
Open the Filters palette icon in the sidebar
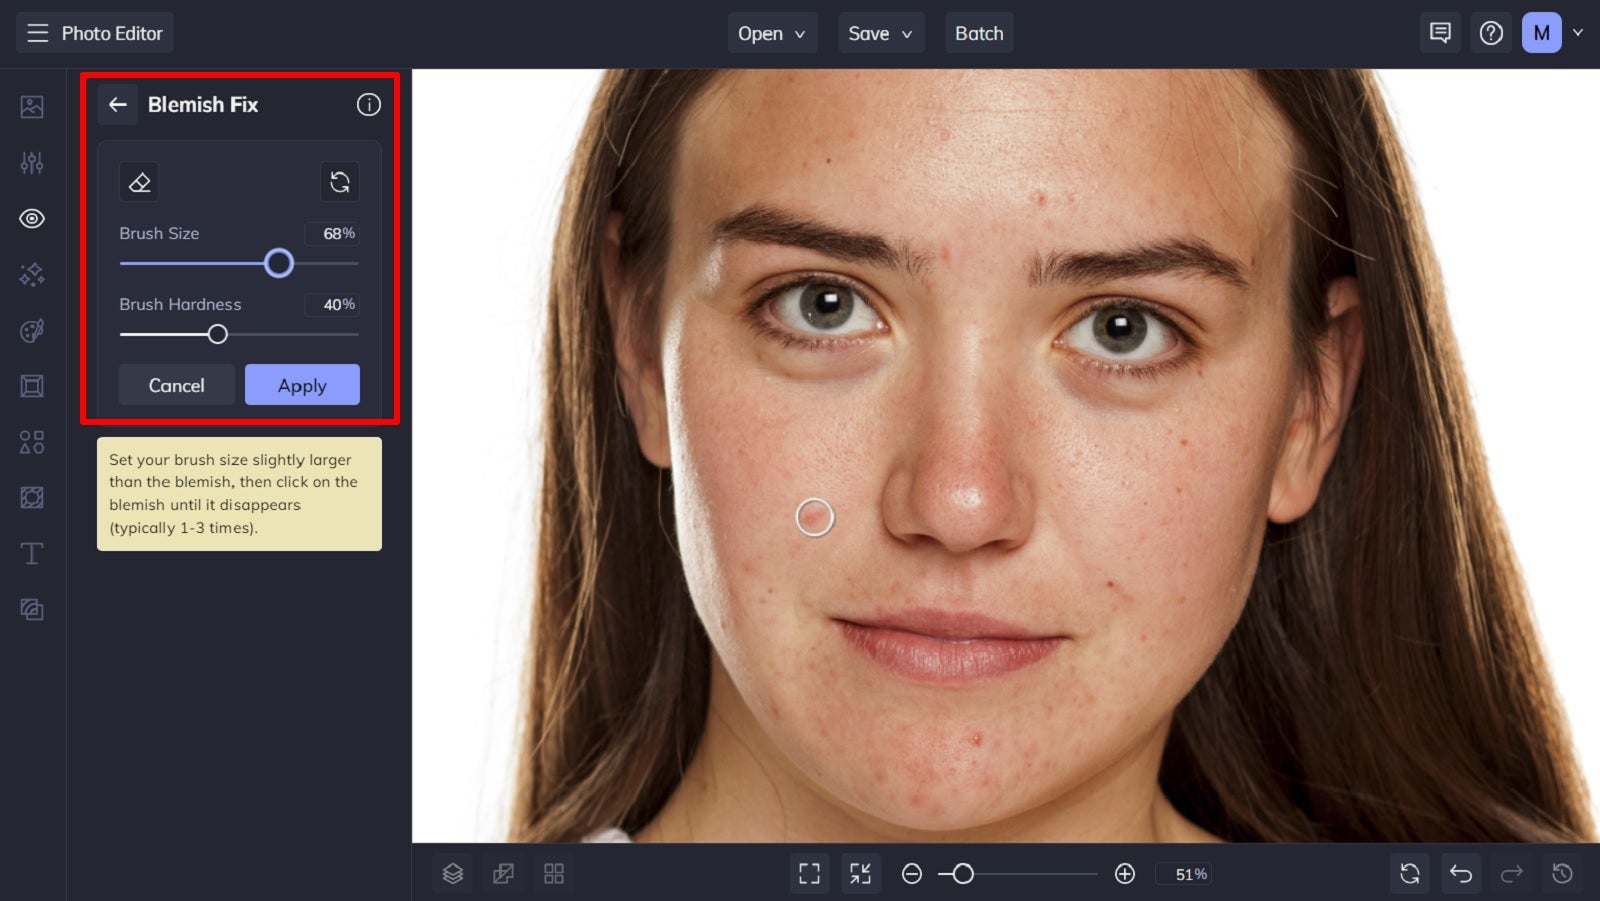click(x=31, y=330)
